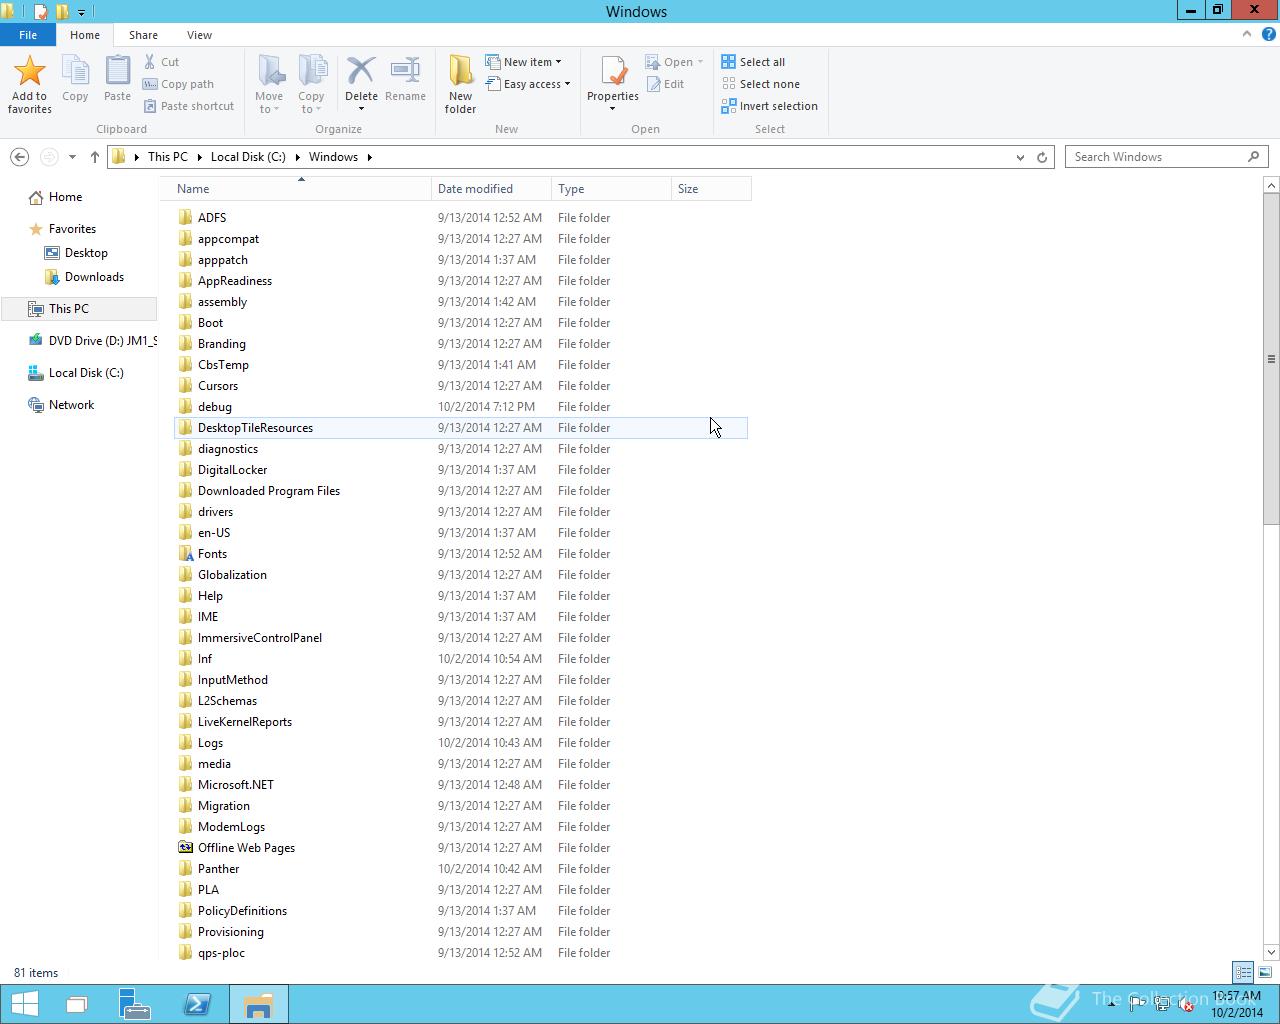Viewport: 1280px width, 1024px height.
Task: Click Invert selection in ribbon
Action: click(x=769, y=106)
